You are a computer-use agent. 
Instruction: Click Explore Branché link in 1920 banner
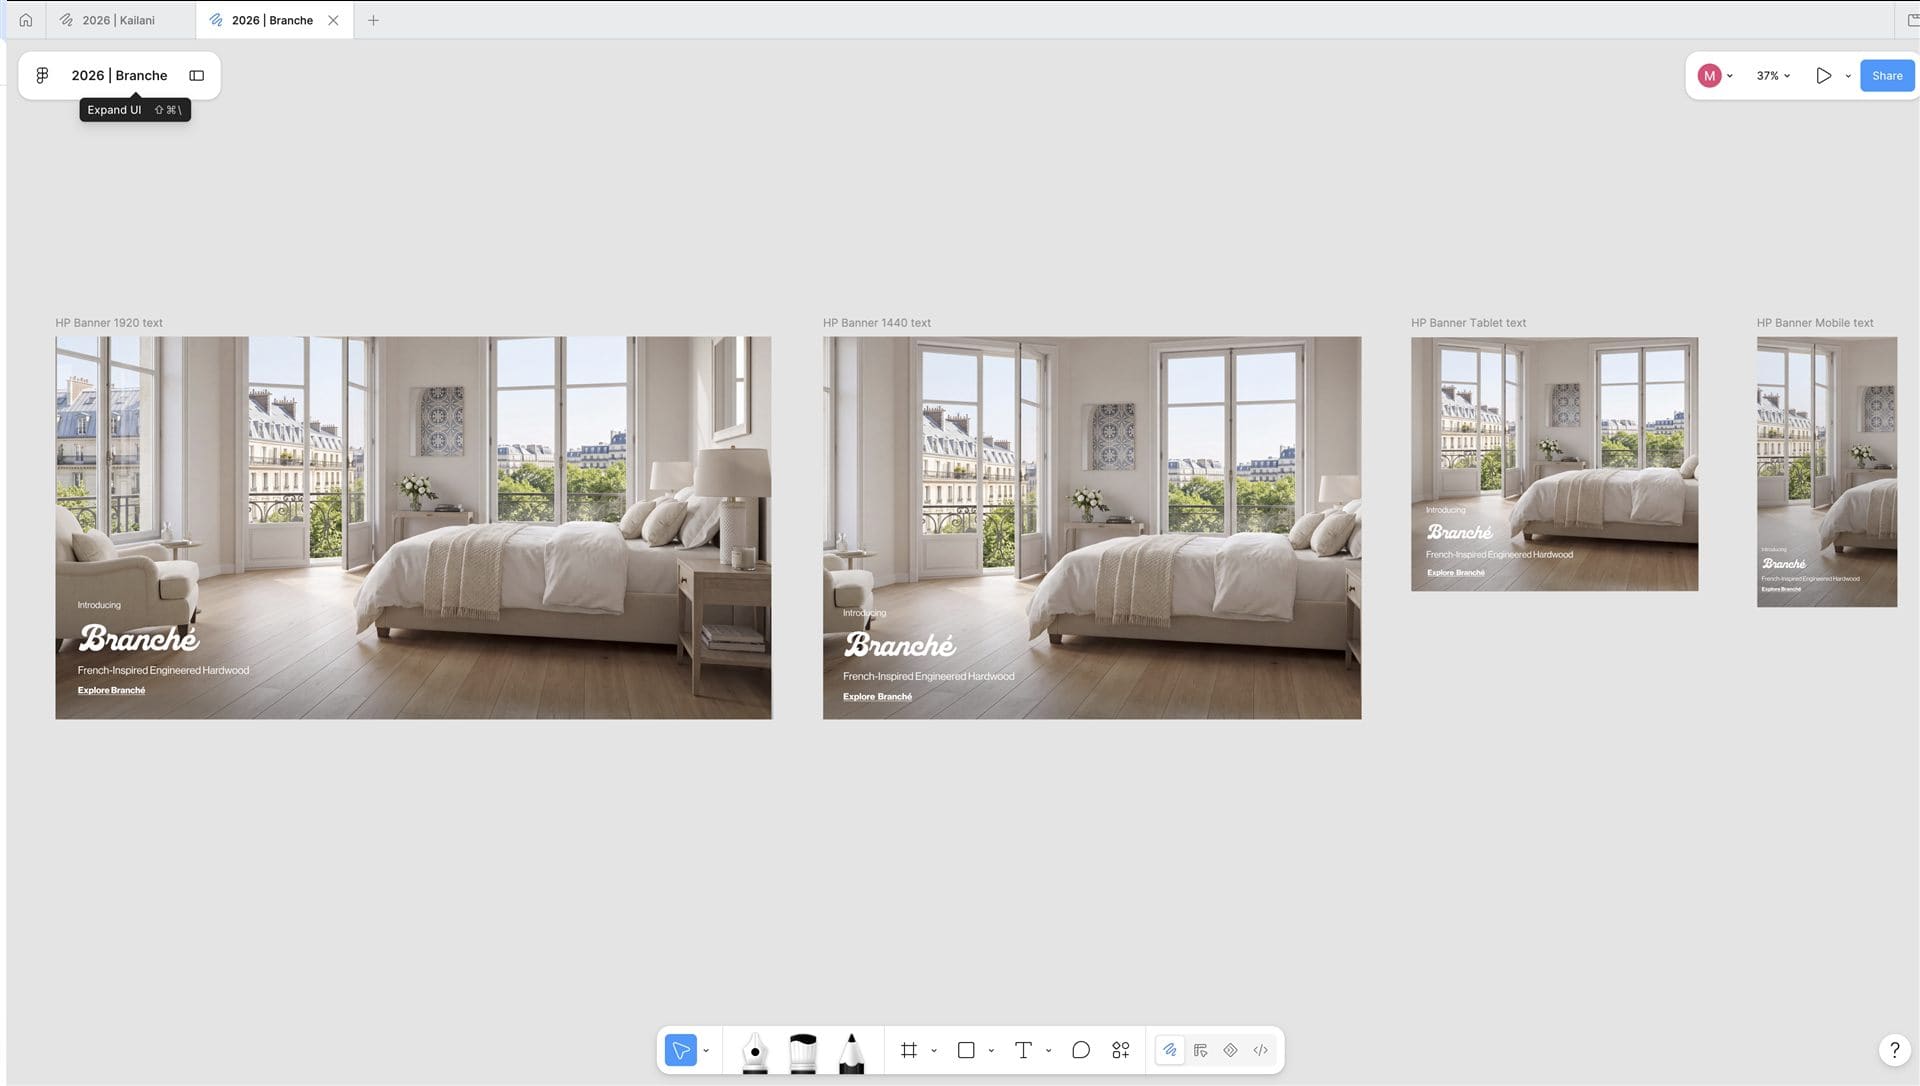coord(111,690)
